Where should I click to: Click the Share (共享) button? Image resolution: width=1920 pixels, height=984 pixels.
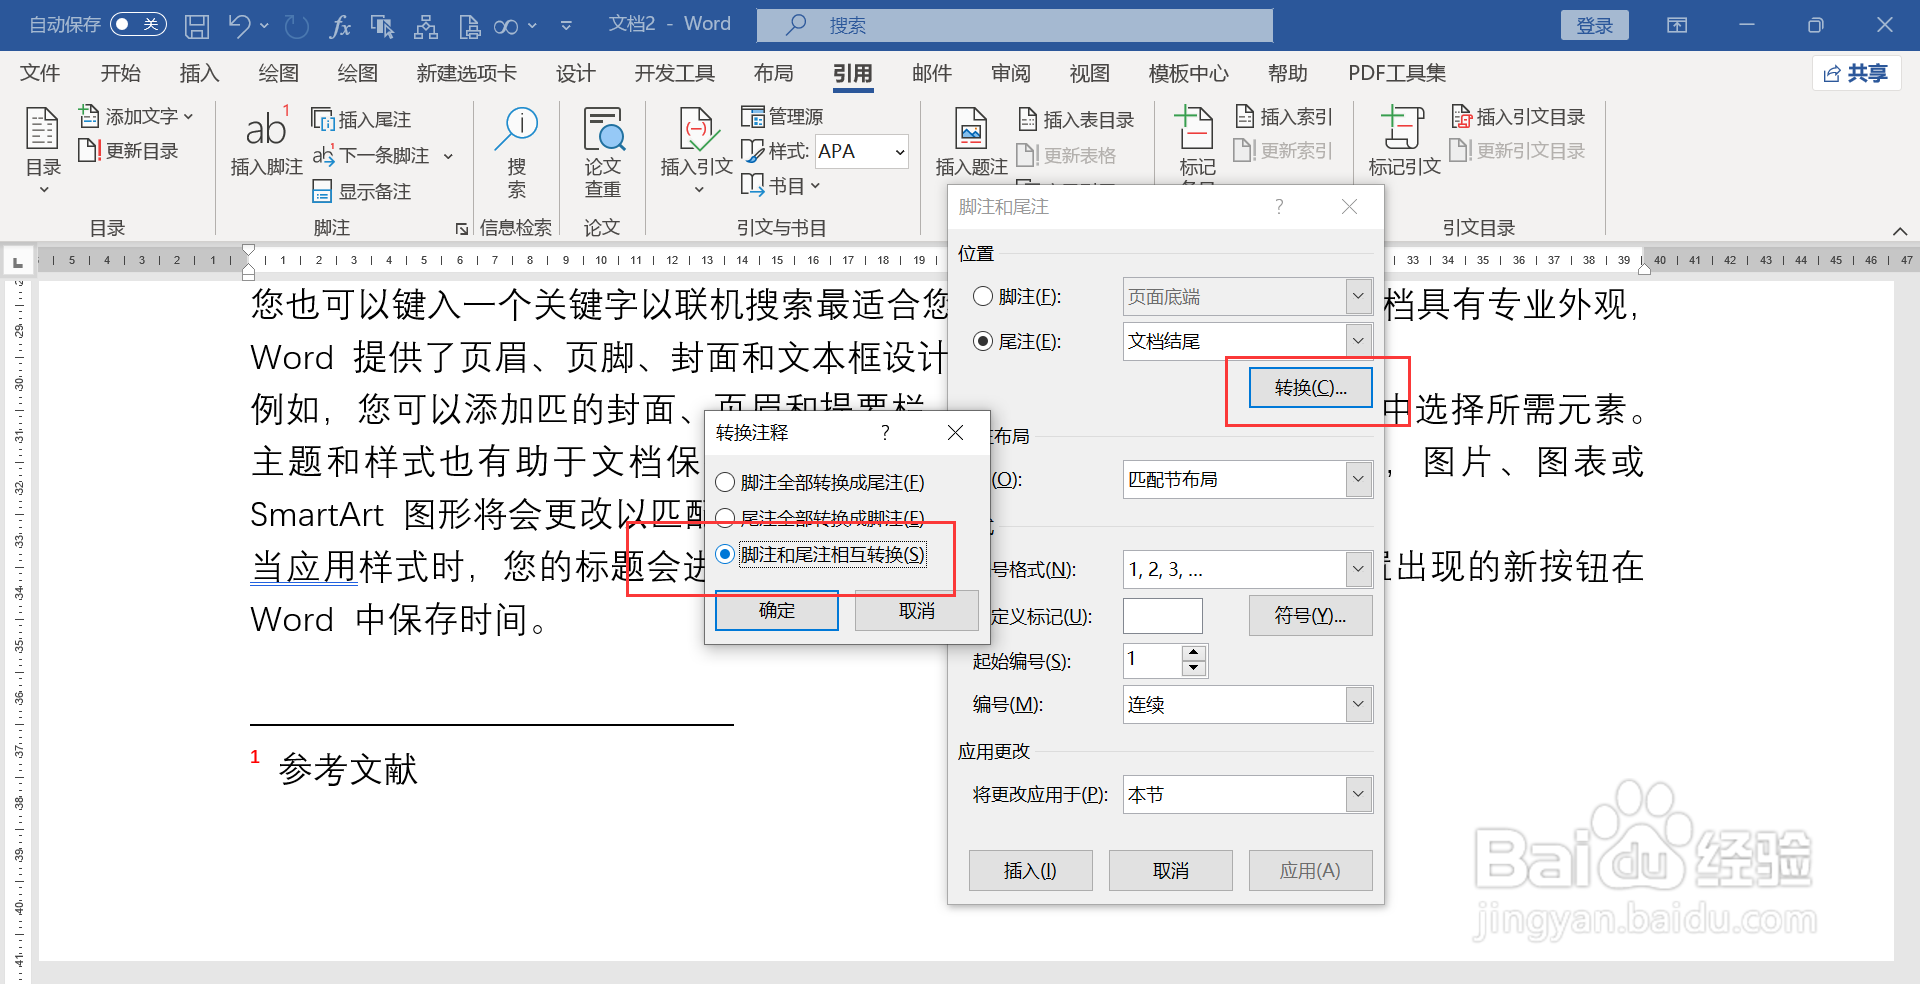pos(1856,73)
